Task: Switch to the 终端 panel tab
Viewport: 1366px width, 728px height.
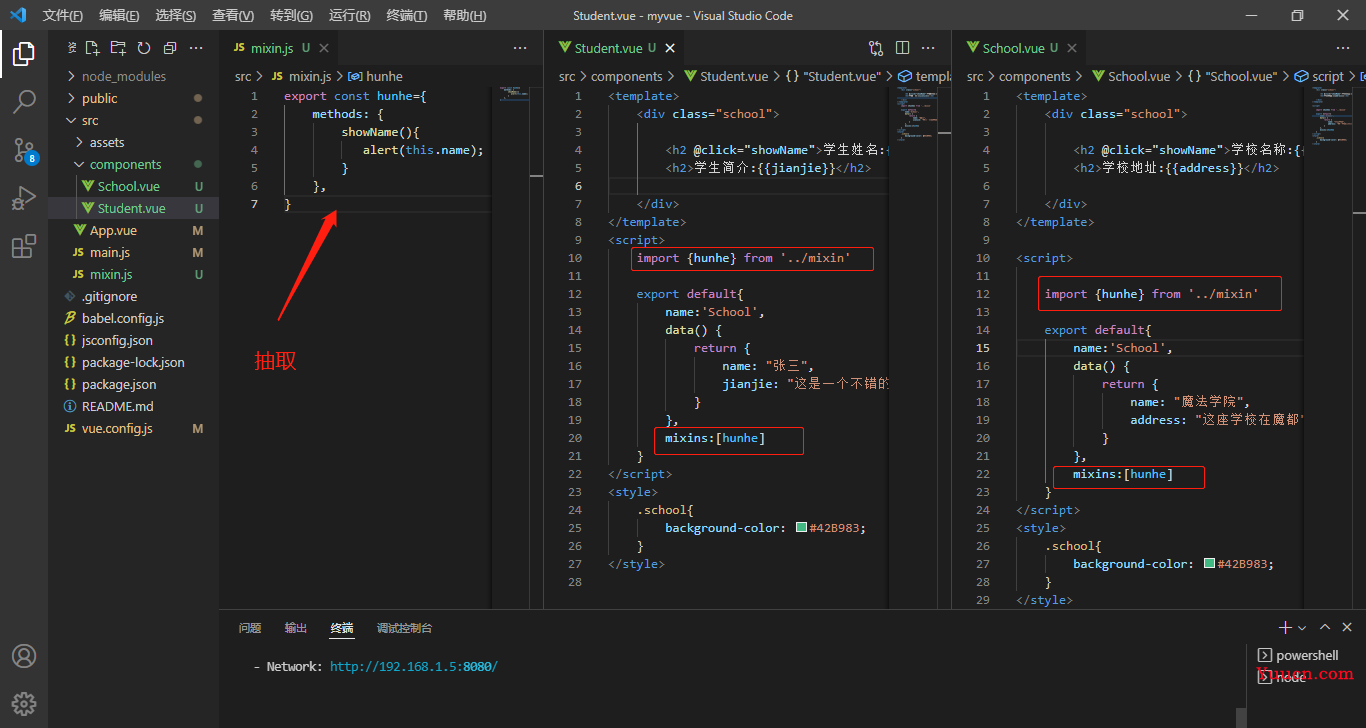Action: [x=342, y=628]
